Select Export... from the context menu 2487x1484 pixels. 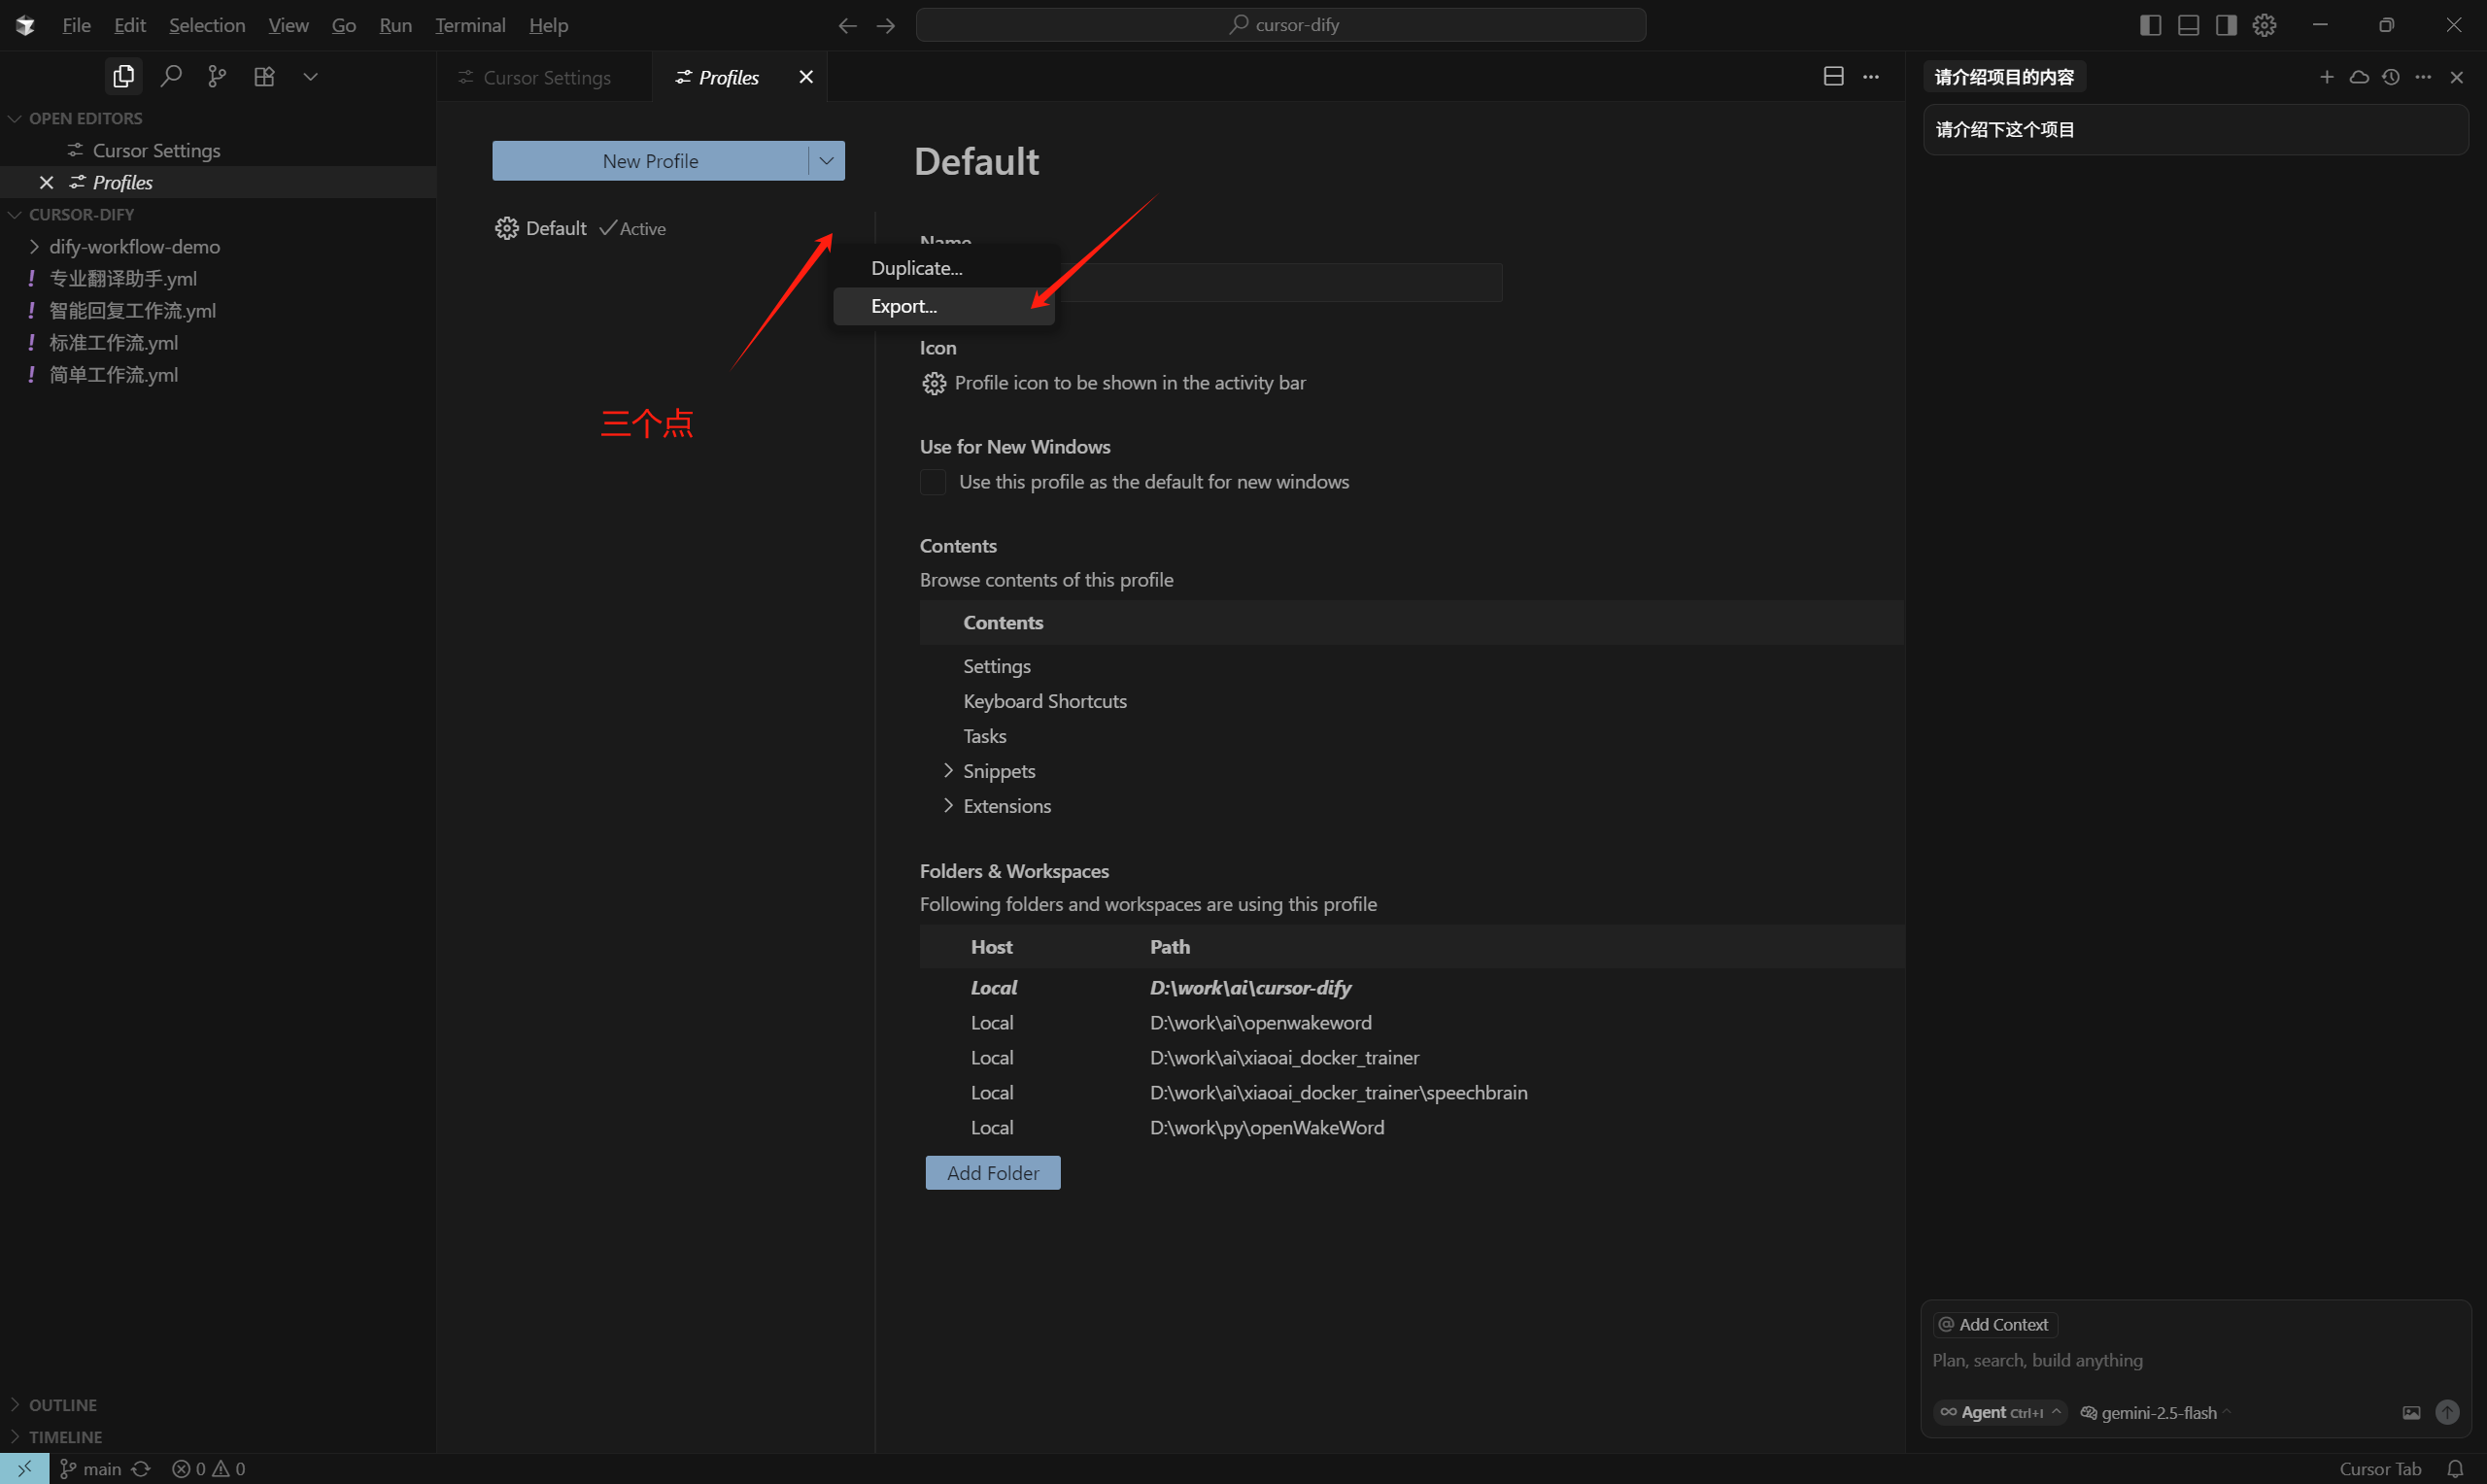pyautogui.click(x=903, y=306)
